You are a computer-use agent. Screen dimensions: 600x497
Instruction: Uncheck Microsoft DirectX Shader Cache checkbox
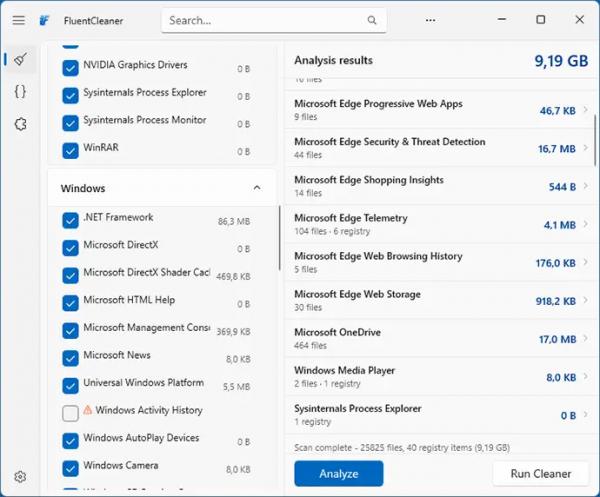[70, 276]
